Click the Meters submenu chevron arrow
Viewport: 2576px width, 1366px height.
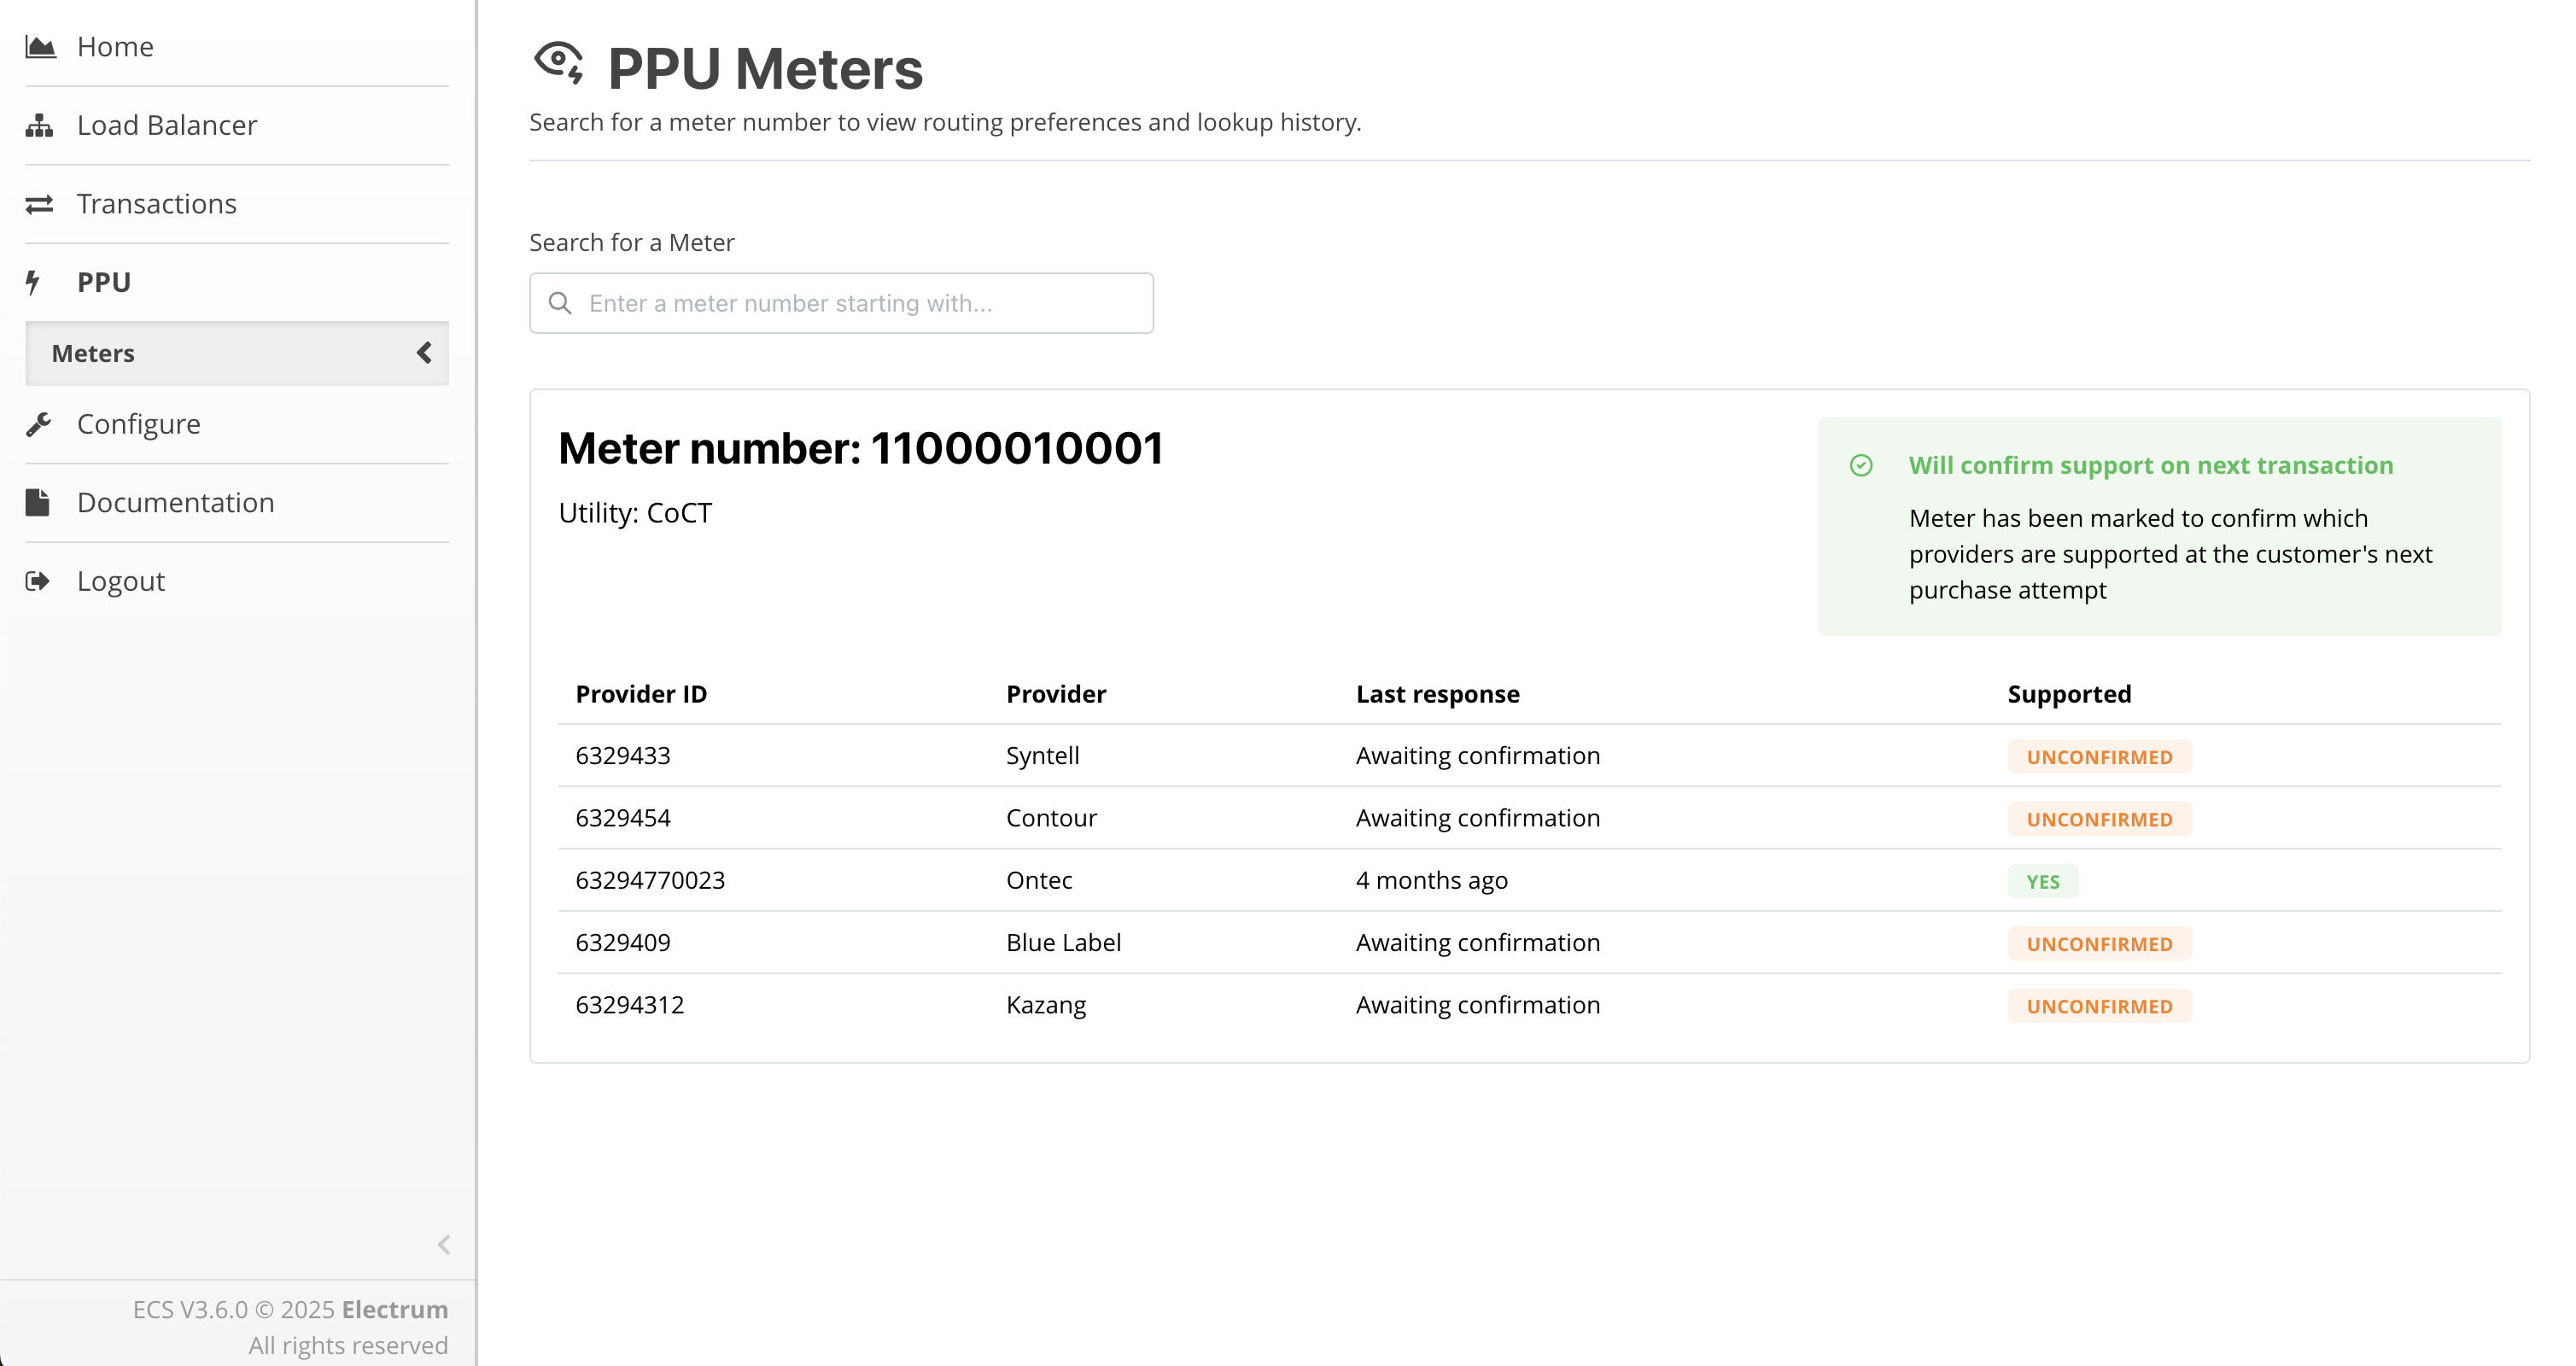point(424,353)
